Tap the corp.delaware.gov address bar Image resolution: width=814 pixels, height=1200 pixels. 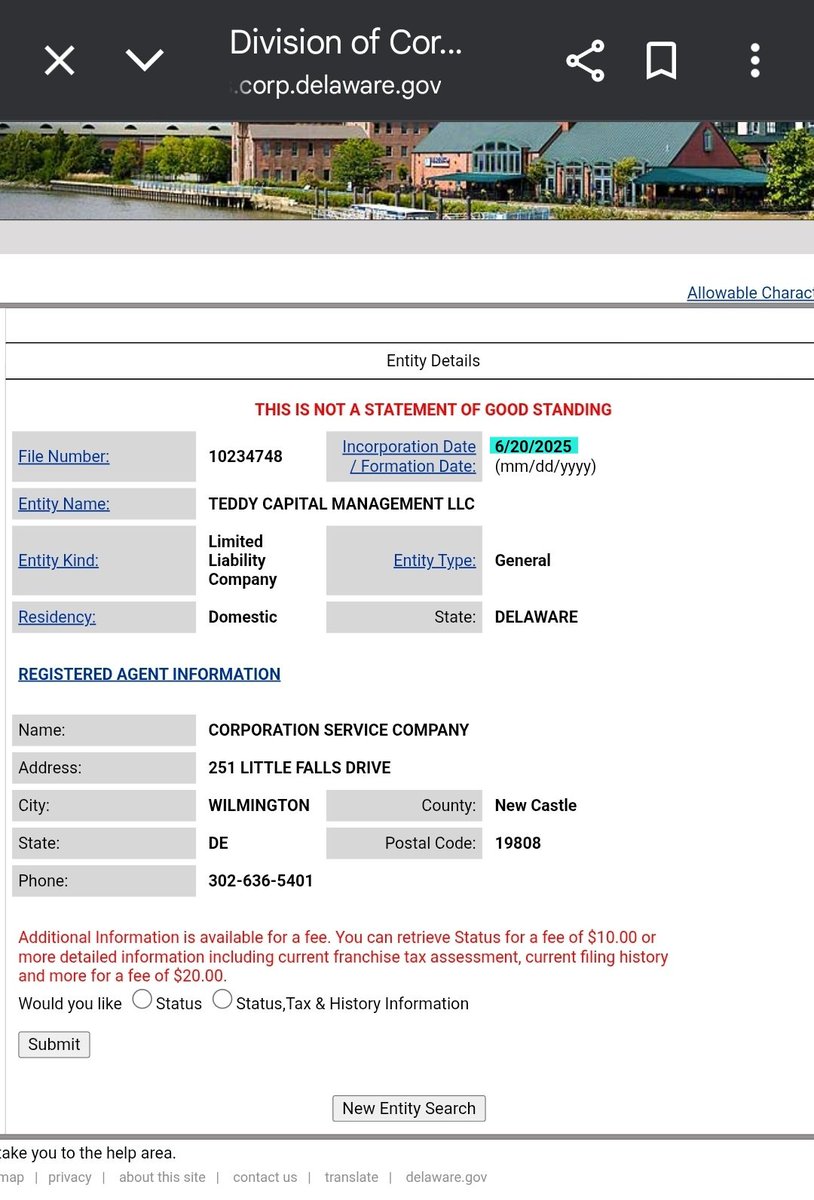coord(336,86)
